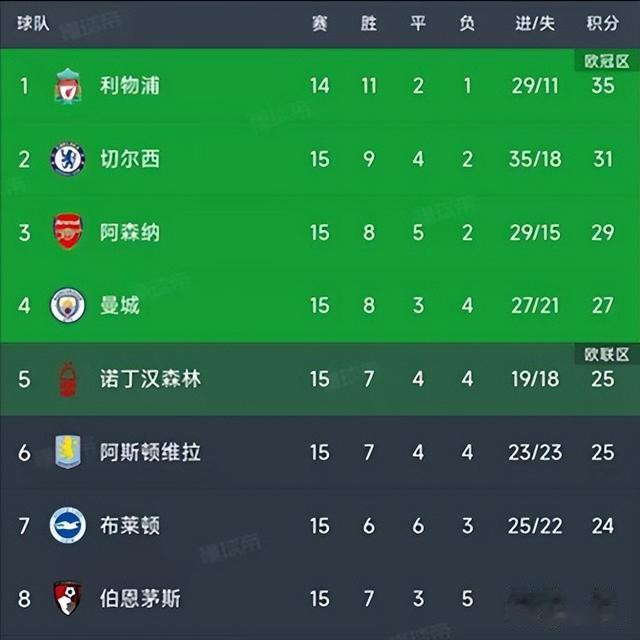Screen dimensions: 640x640
Task: Click the Bournemouth club crest
Action: point(68,598)
